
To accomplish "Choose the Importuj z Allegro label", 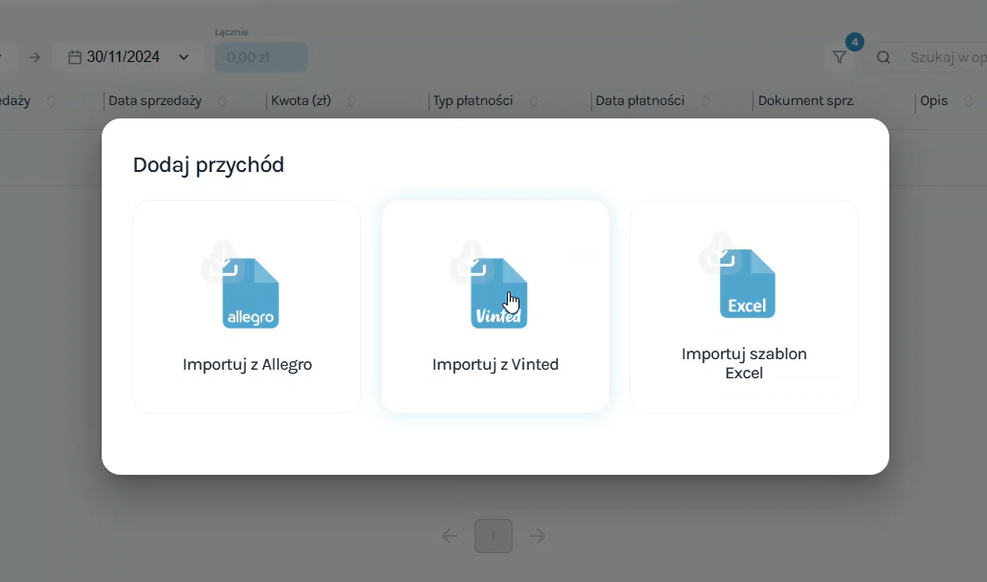I will tap(247, 364).
